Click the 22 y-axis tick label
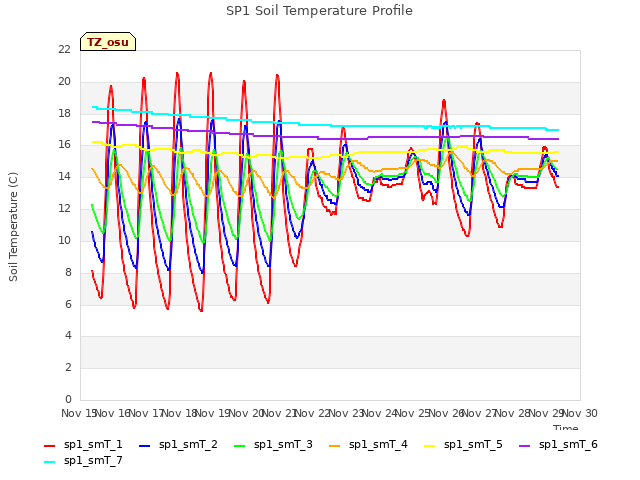The width and height of the screenshot is (640, 480). pos(64,49)
